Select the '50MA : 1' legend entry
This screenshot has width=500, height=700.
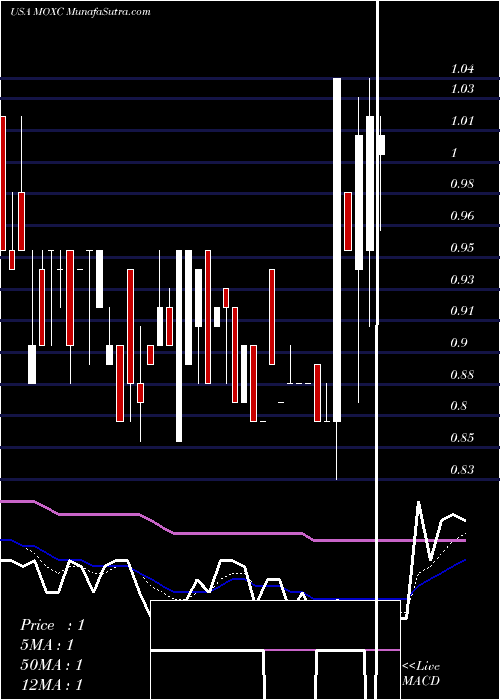tap(51, 665)
